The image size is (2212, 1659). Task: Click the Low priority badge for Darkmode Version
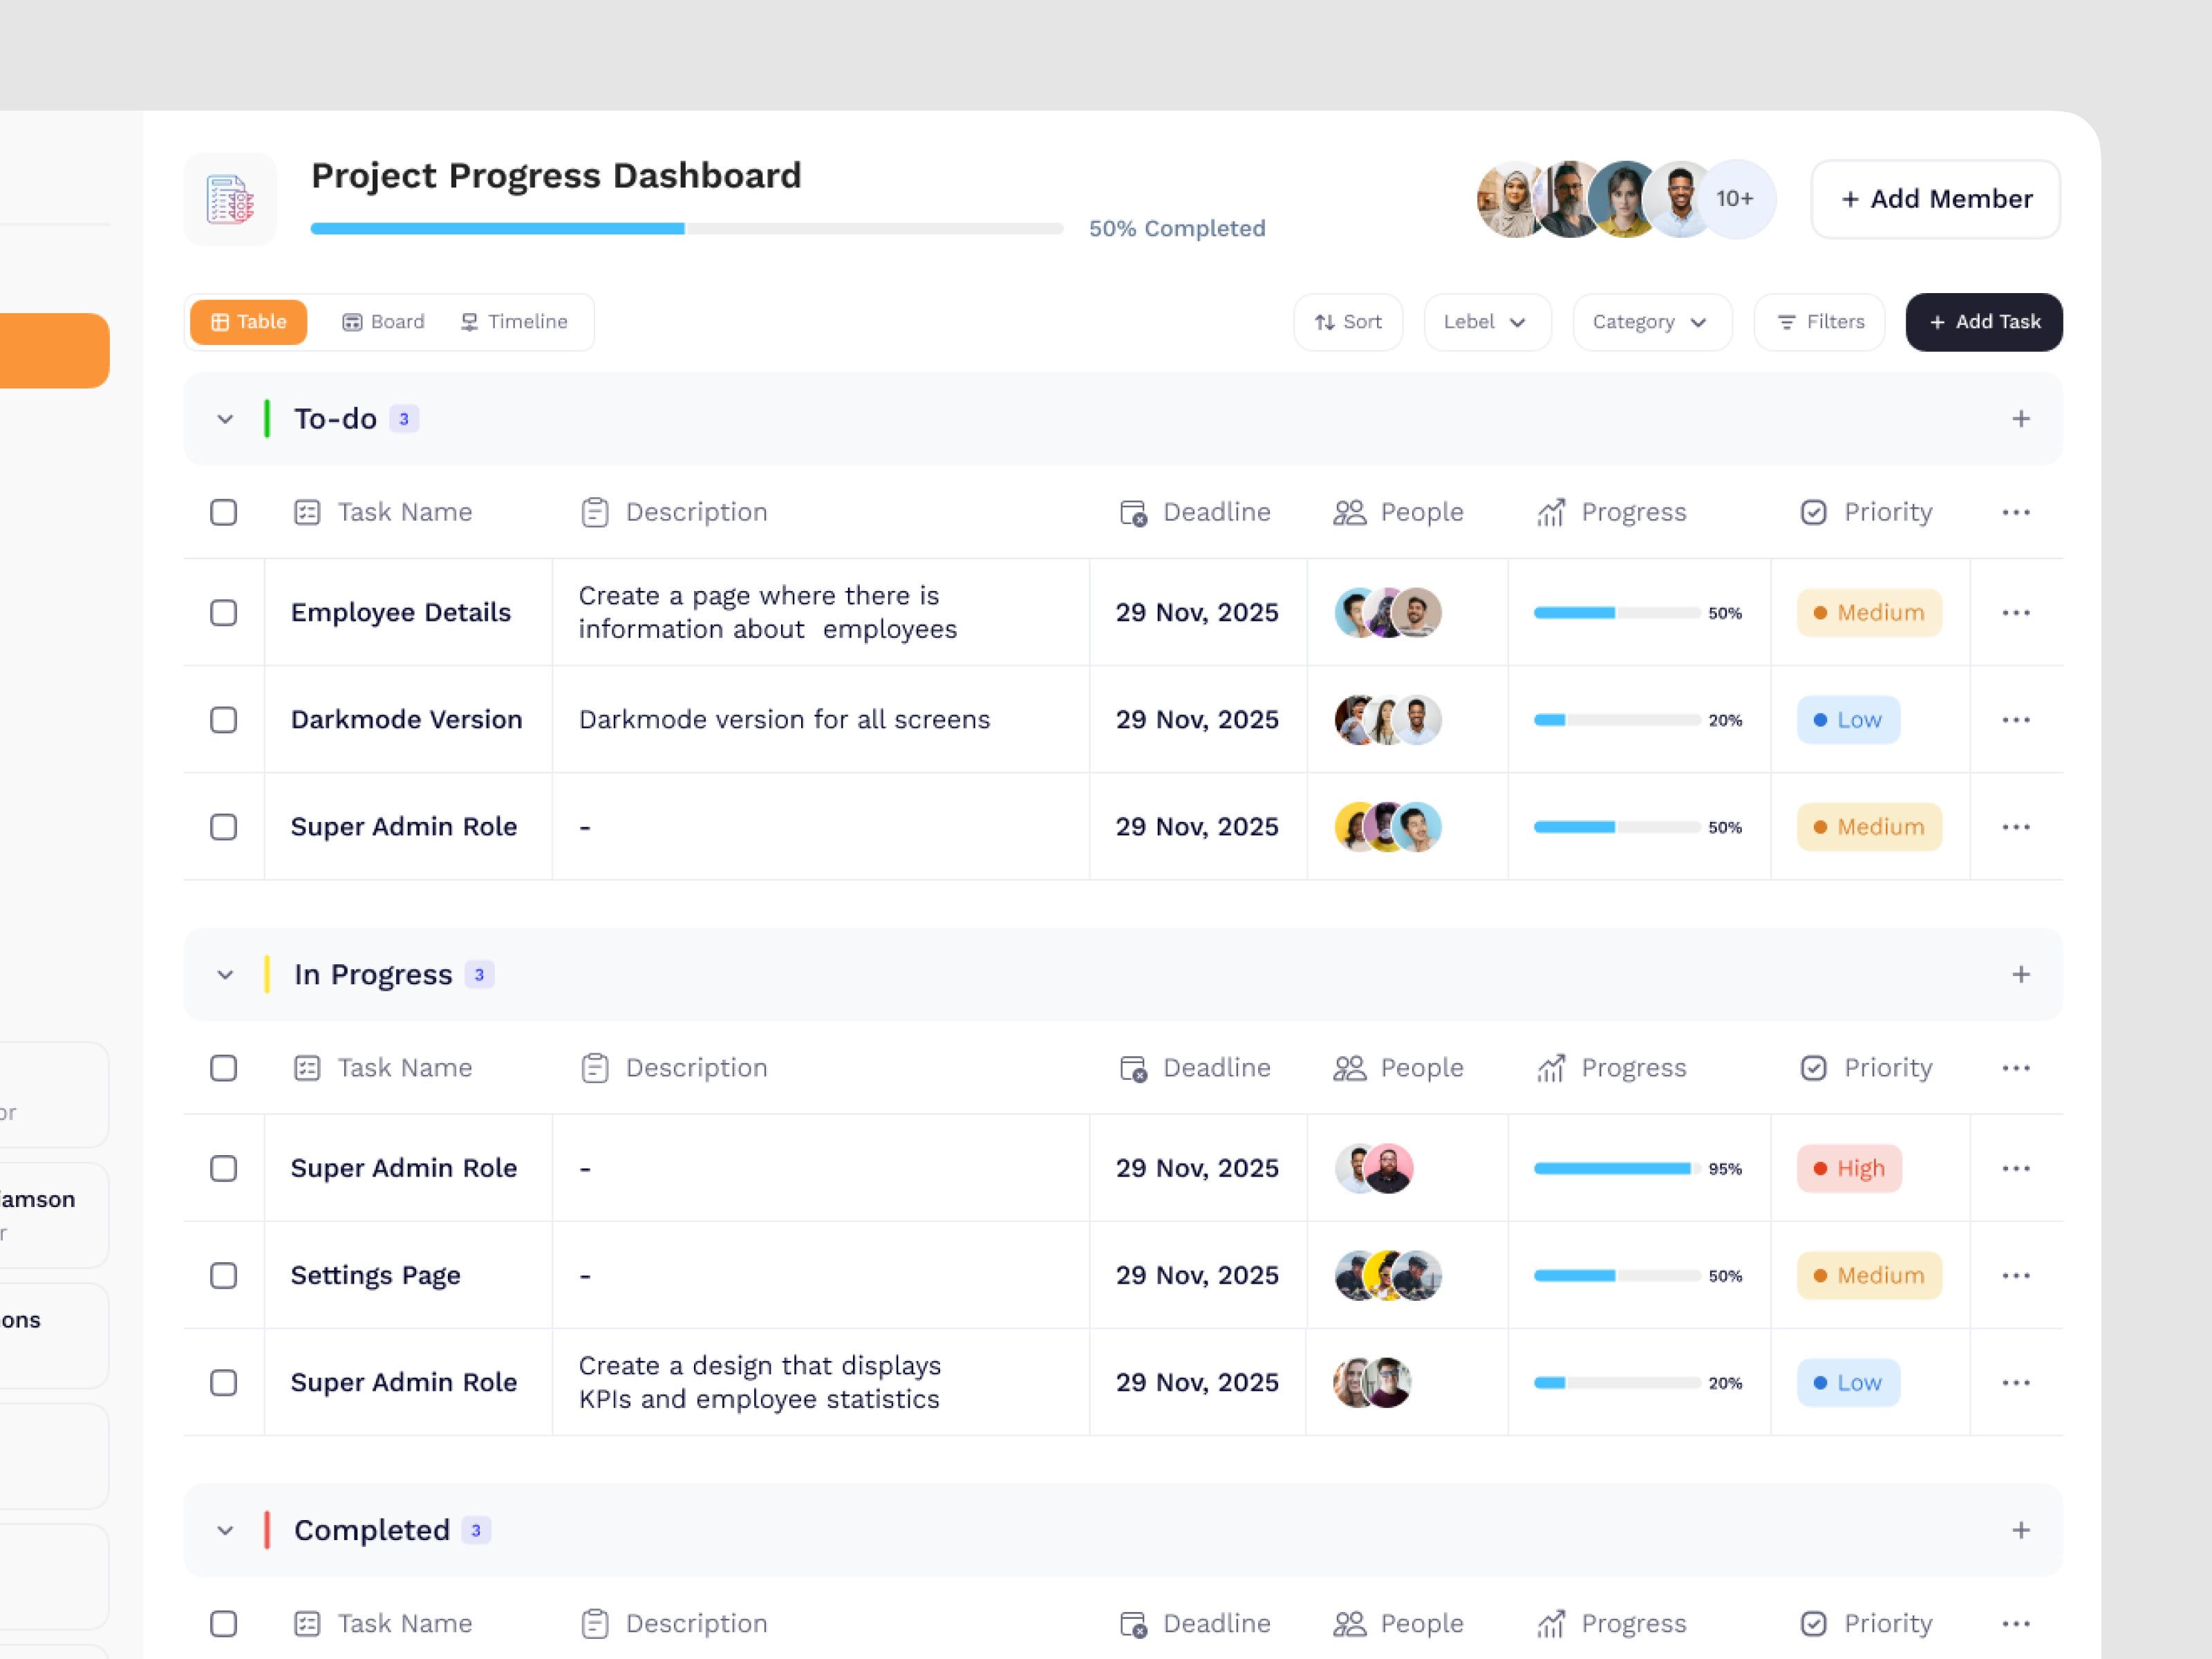pos(1848,720)
